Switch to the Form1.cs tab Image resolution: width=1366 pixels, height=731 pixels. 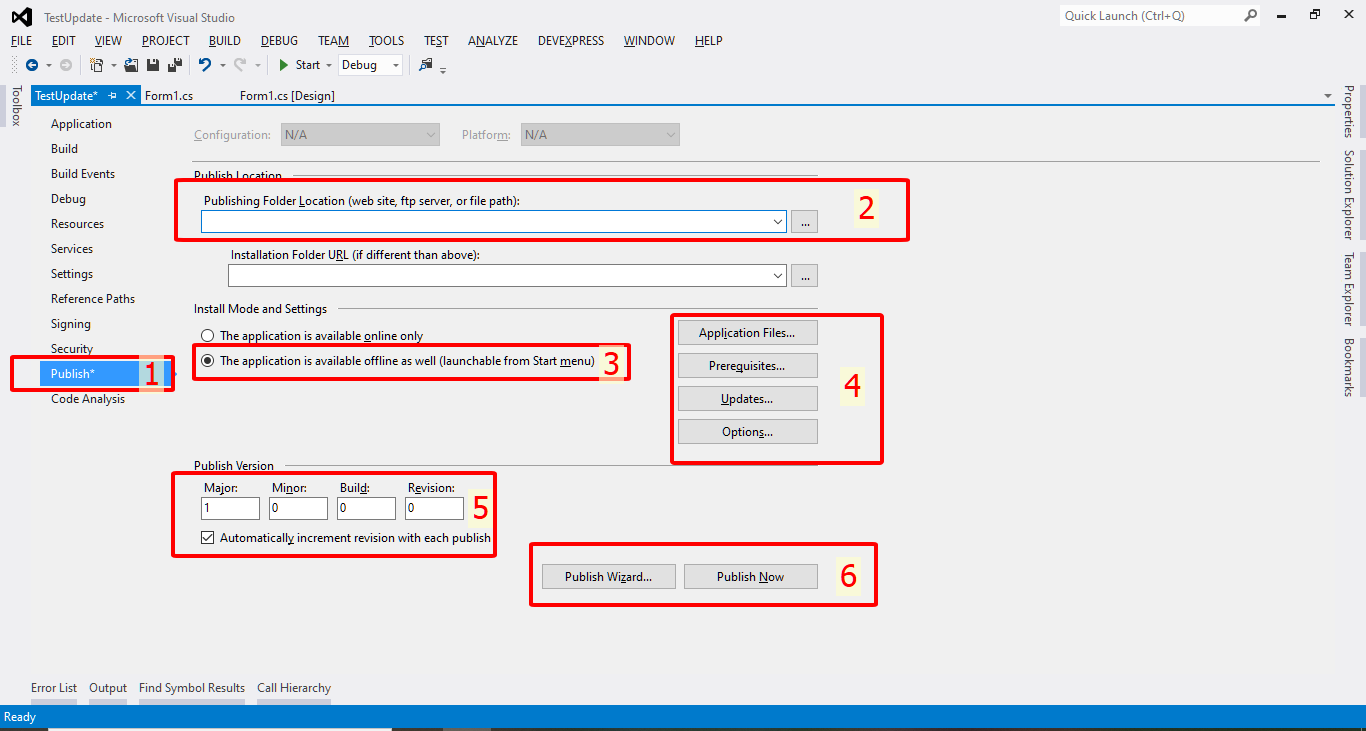pos(169,96)
